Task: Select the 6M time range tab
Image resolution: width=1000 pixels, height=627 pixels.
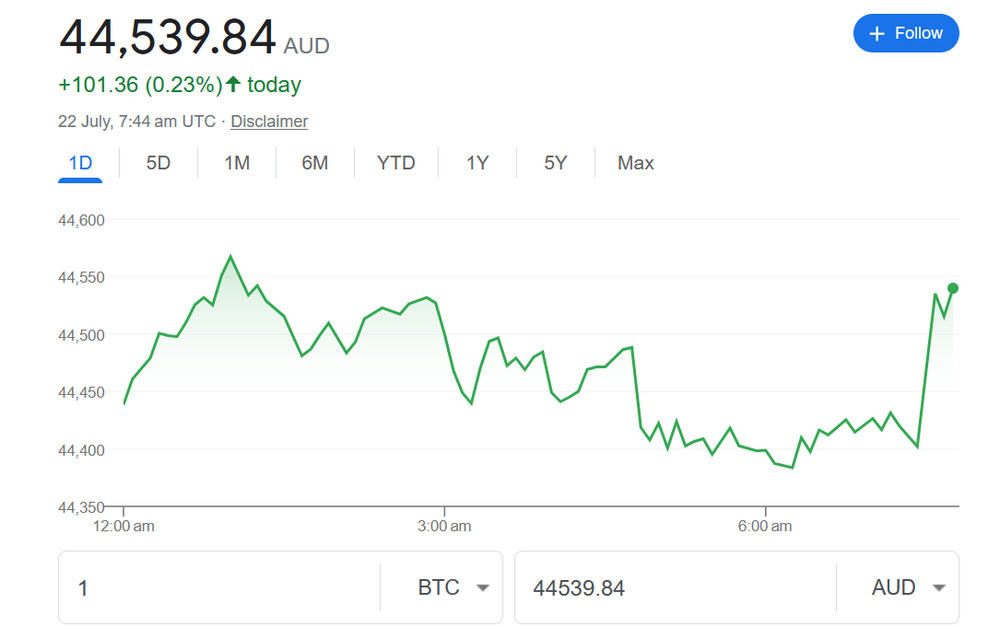Action: [315, 163]
